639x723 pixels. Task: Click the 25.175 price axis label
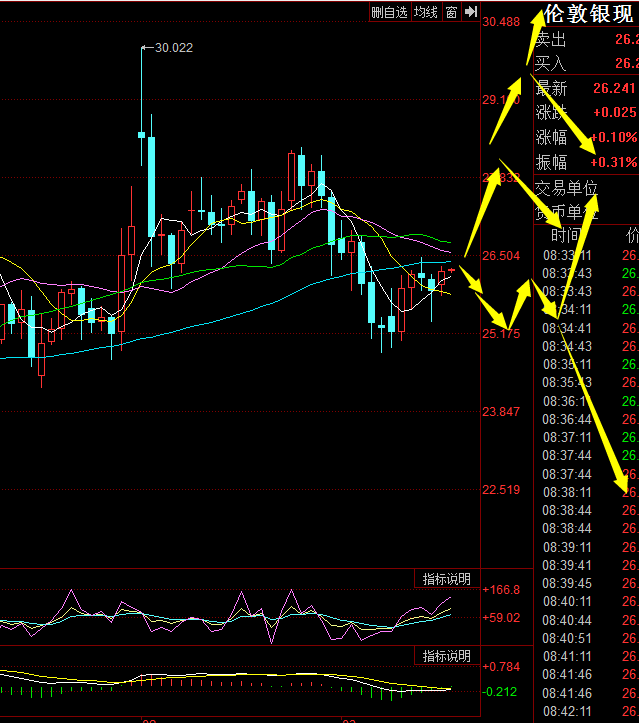coord(501,333)
